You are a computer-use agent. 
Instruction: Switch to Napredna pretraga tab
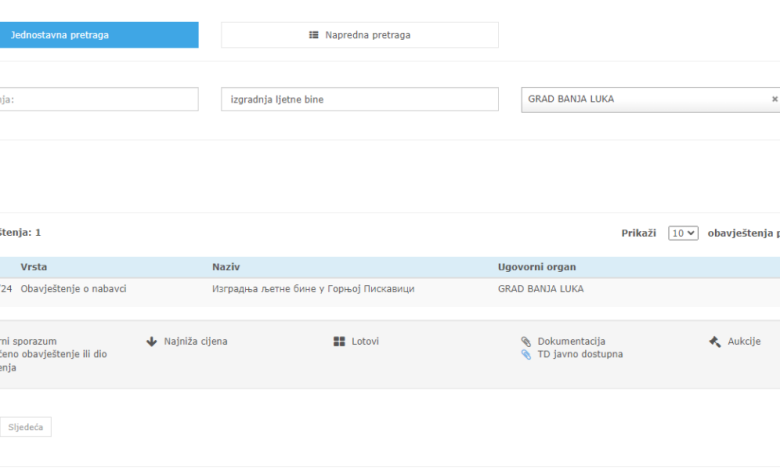359,35
